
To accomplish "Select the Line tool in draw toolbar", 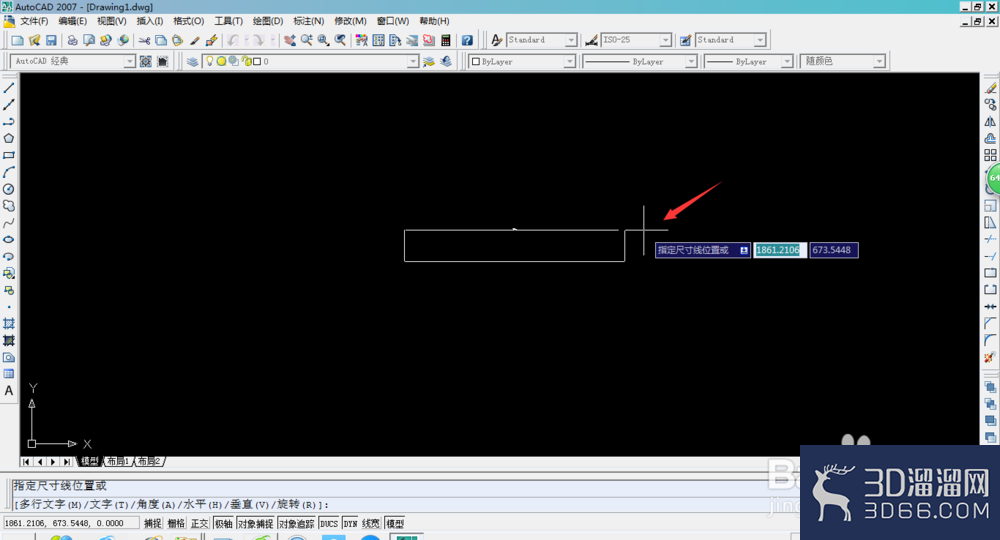I will pos(9,88).
